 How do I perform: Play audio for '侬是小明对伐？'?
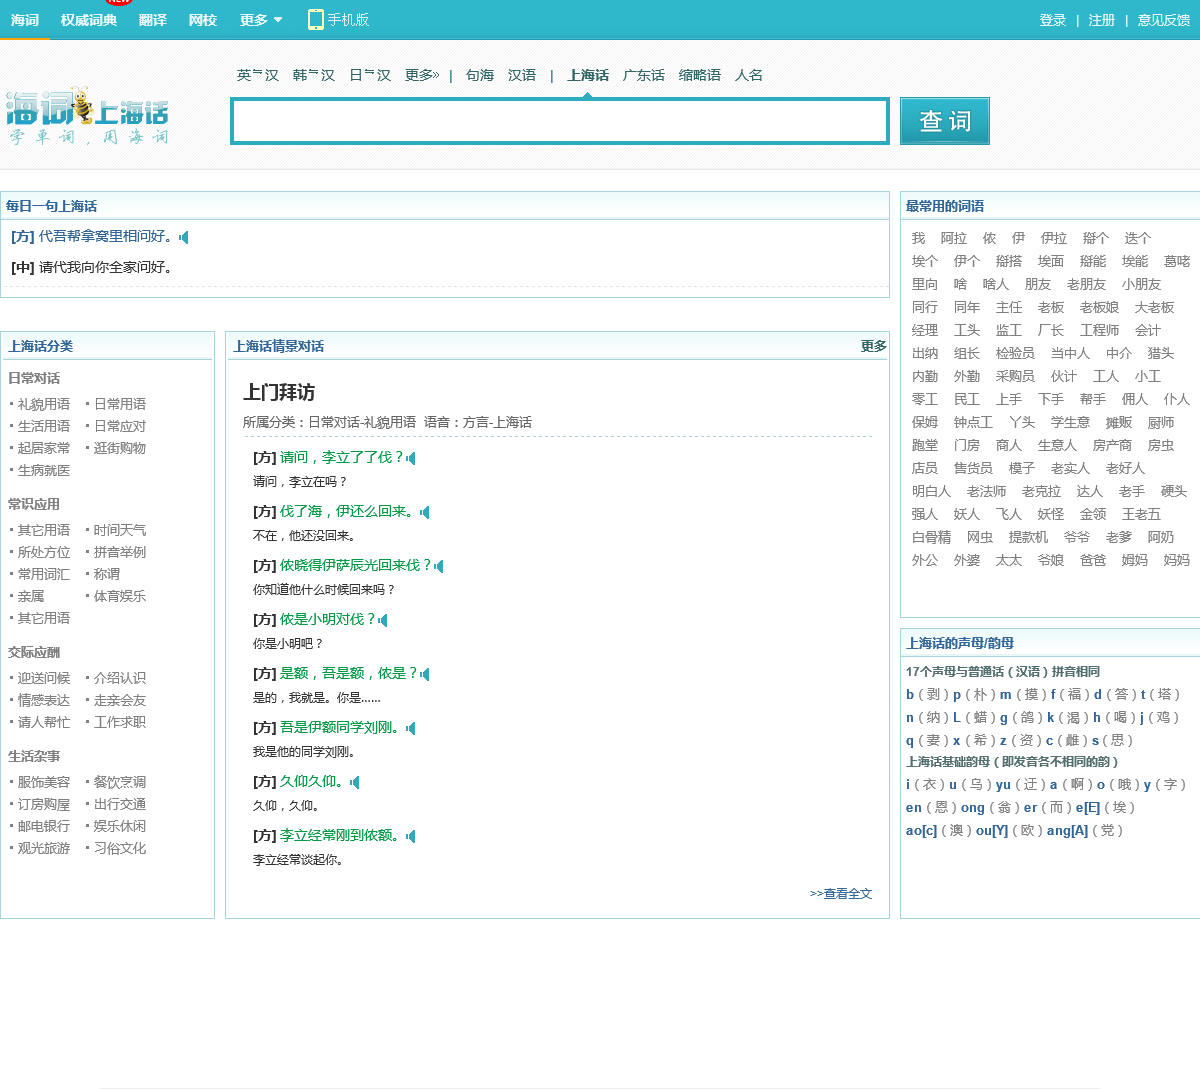point(383,620)
